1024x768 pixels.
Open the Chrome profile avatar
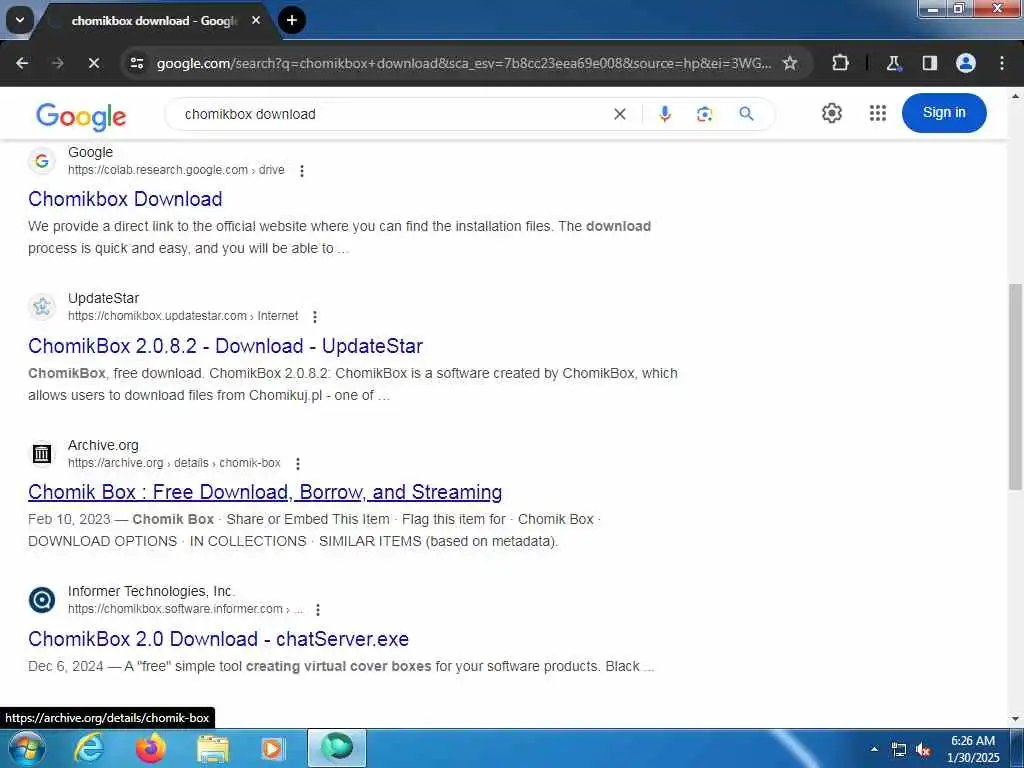966,63
